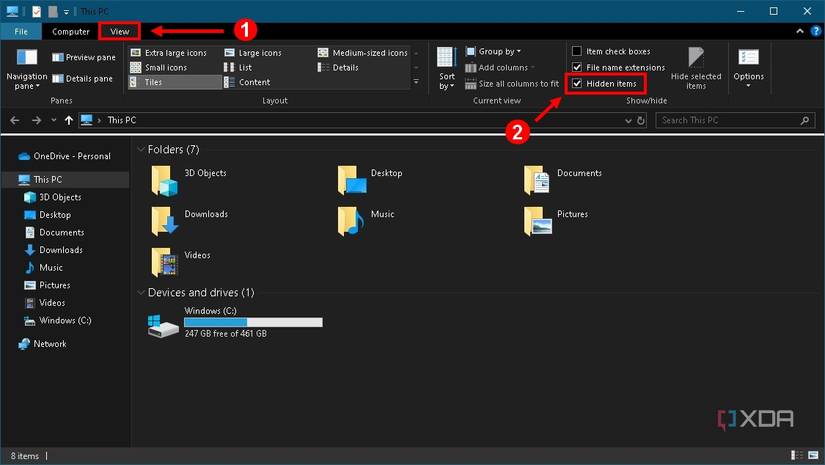Click Size all columns to fit
Viewport: 825px width, 465px height.
click(511, 84)
